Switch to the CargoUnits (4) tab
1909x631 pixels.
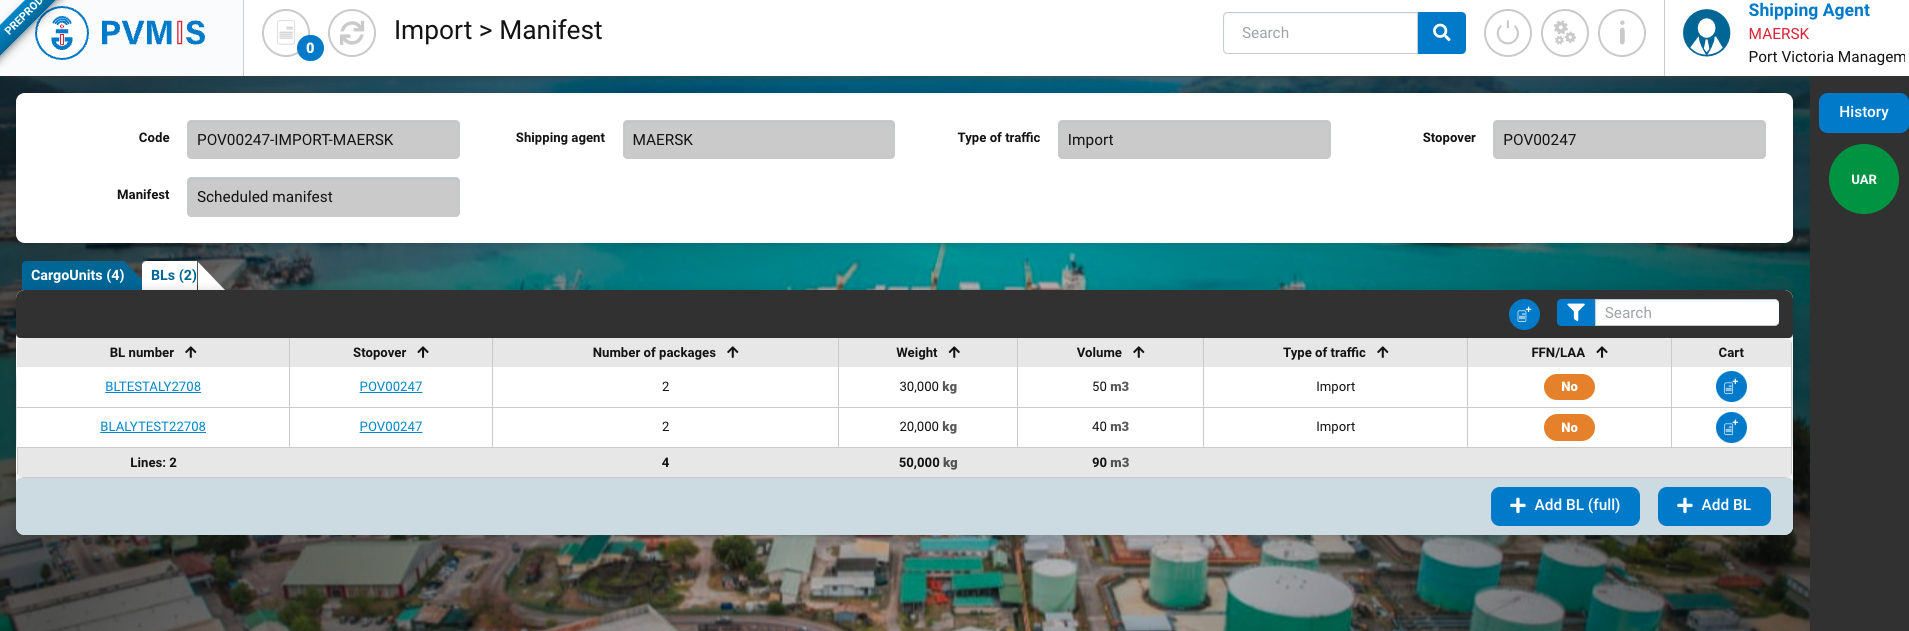tap(78, 275)
